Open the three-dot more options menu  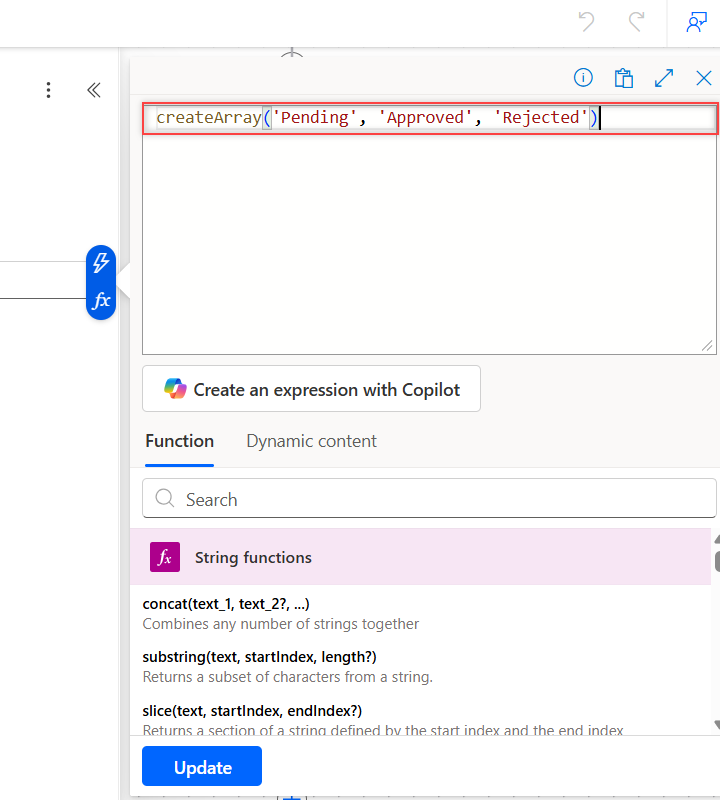[48, 90]
